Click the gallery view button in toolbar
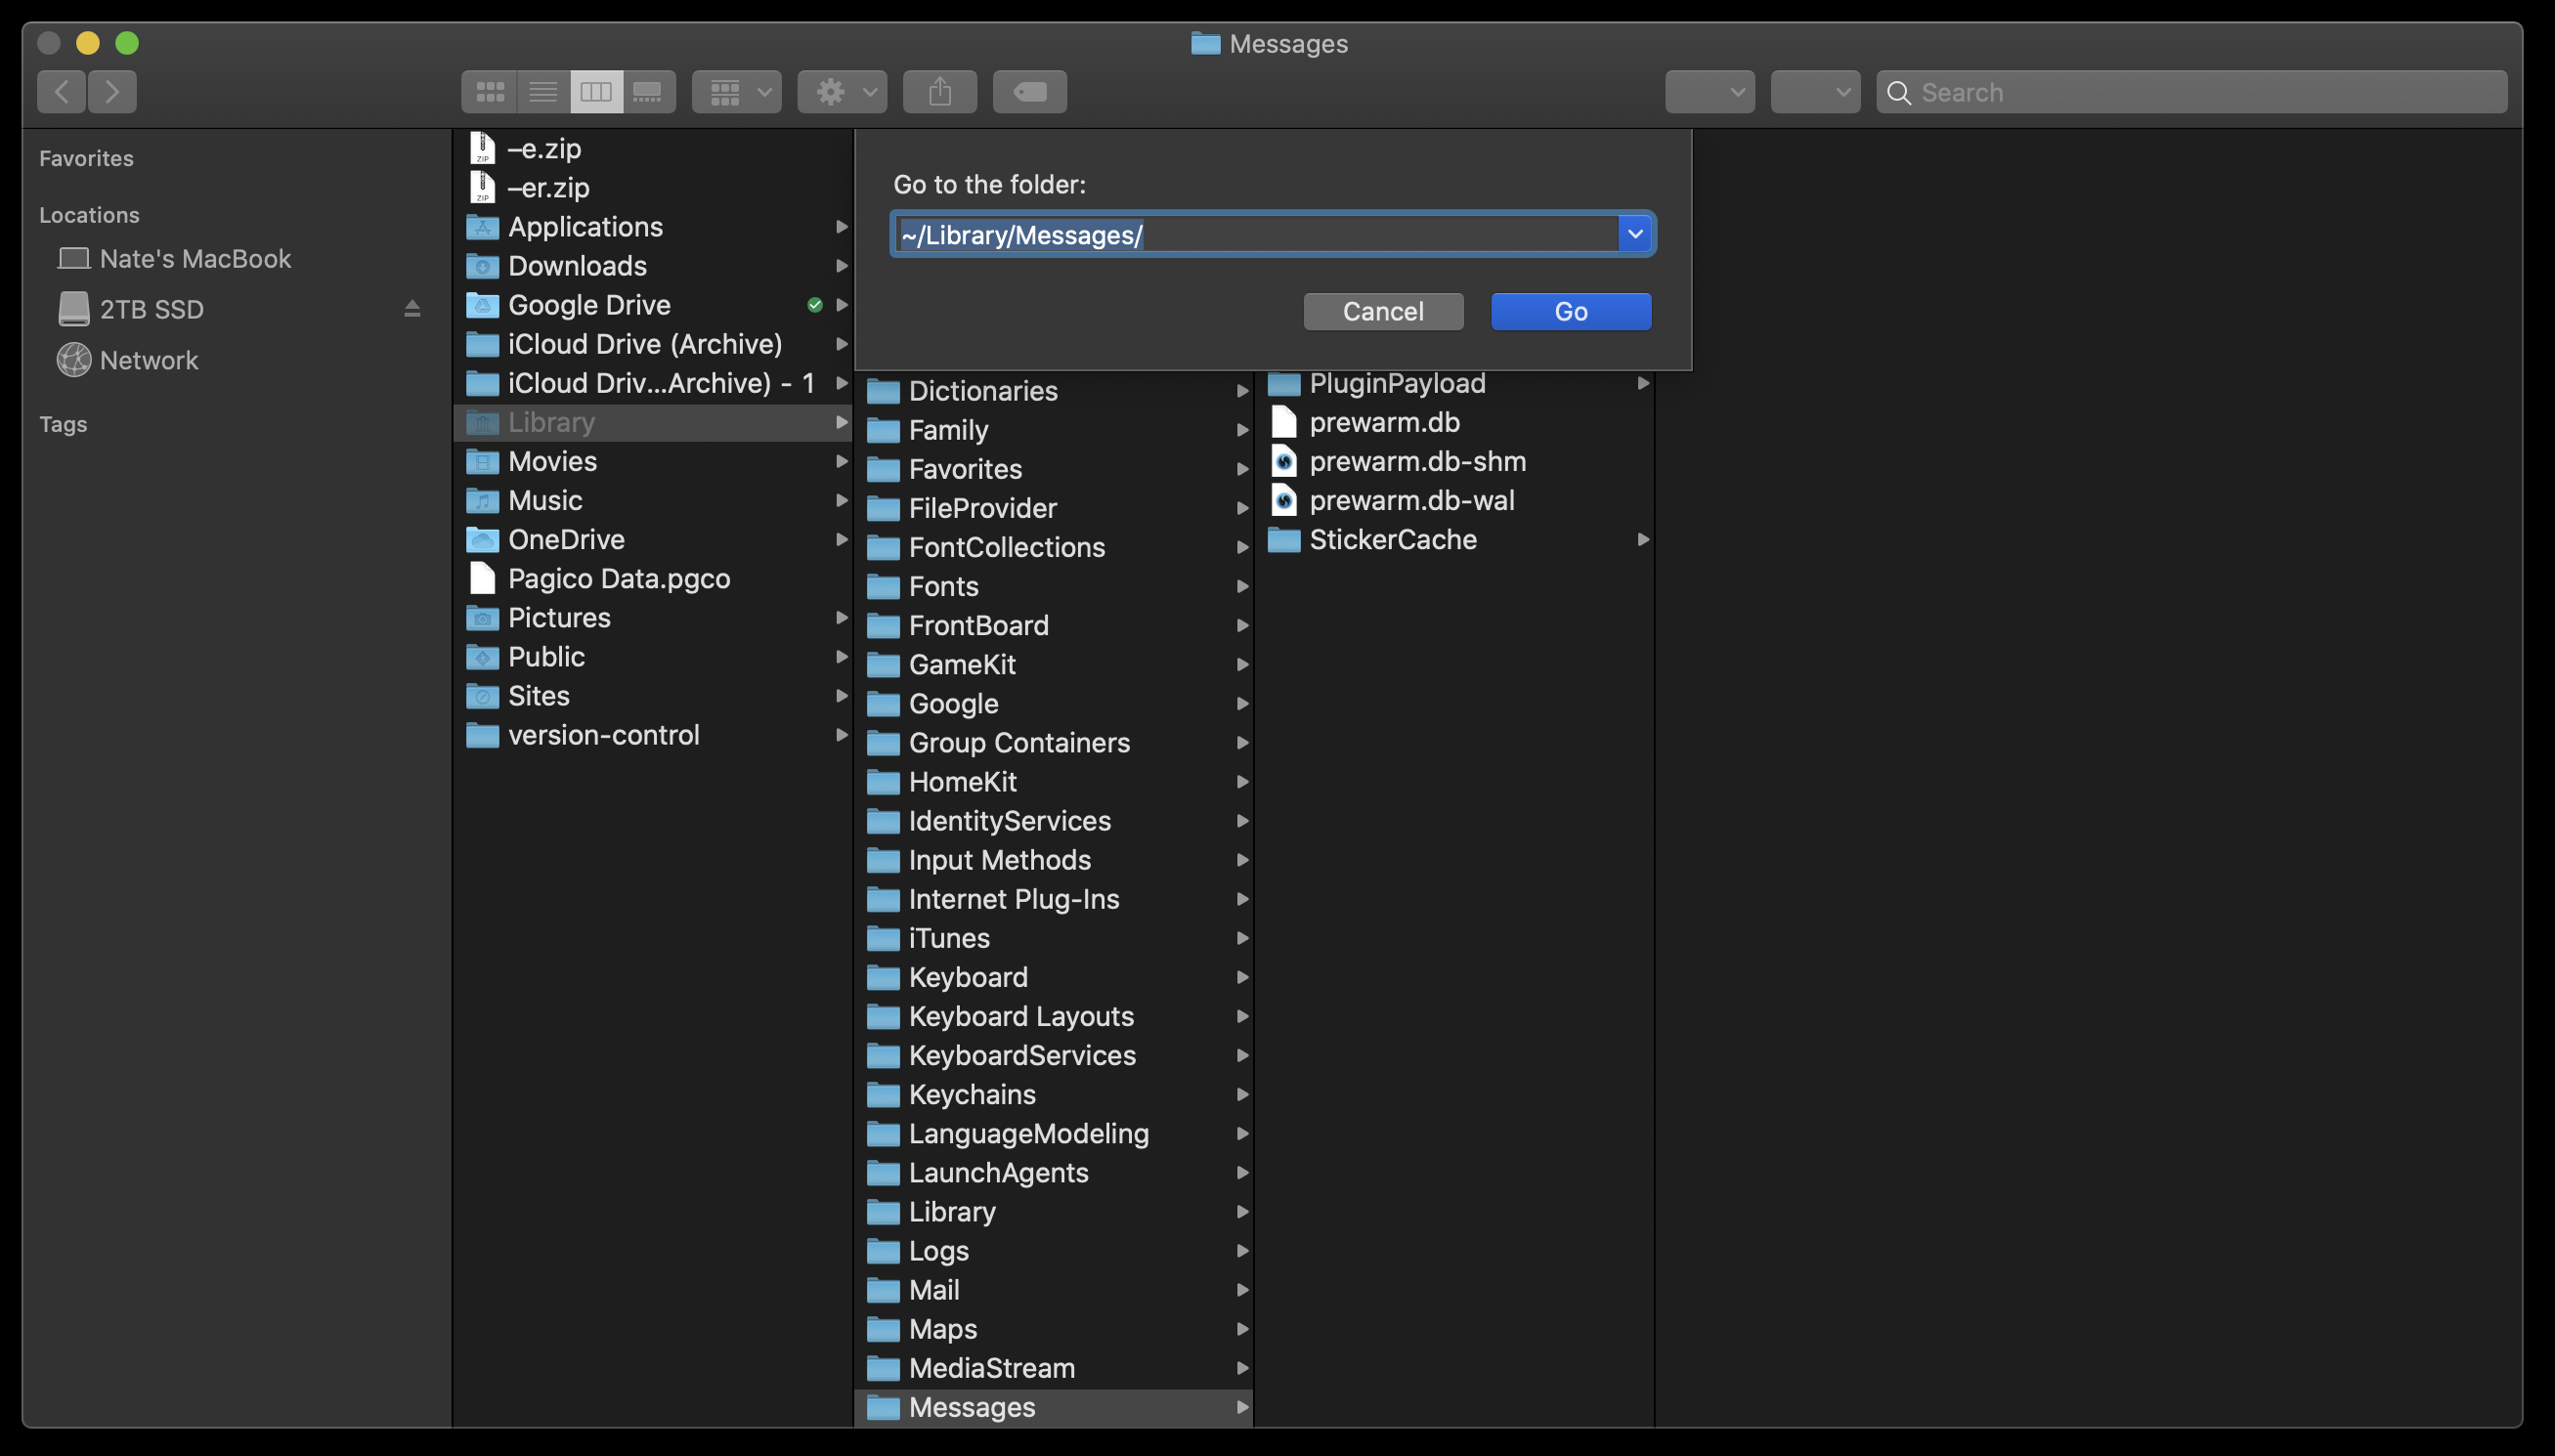 (x=649, y=91)
